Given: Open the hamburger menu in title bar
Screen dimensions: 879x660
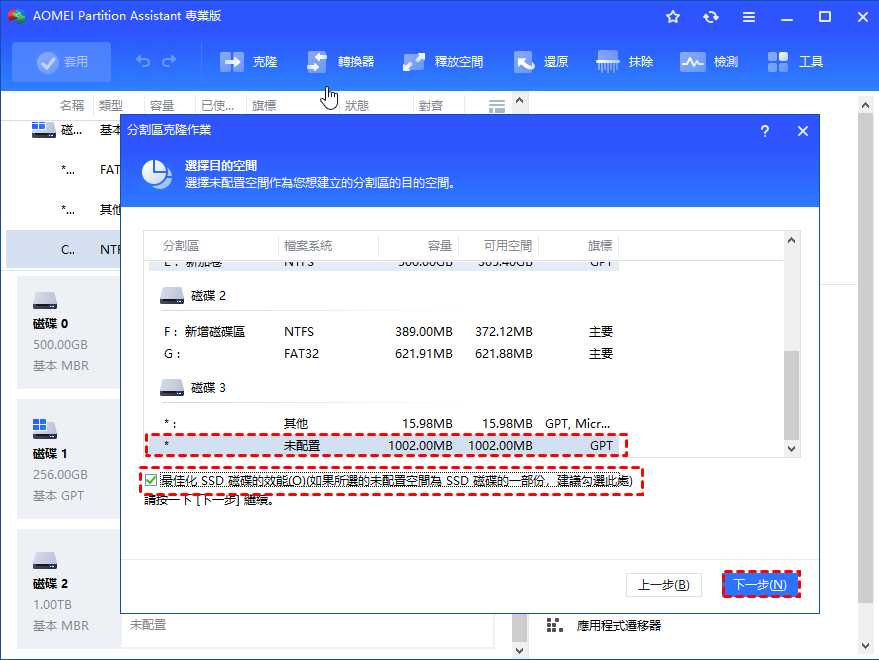Looking at the screenshot, I should click(749, 17).
